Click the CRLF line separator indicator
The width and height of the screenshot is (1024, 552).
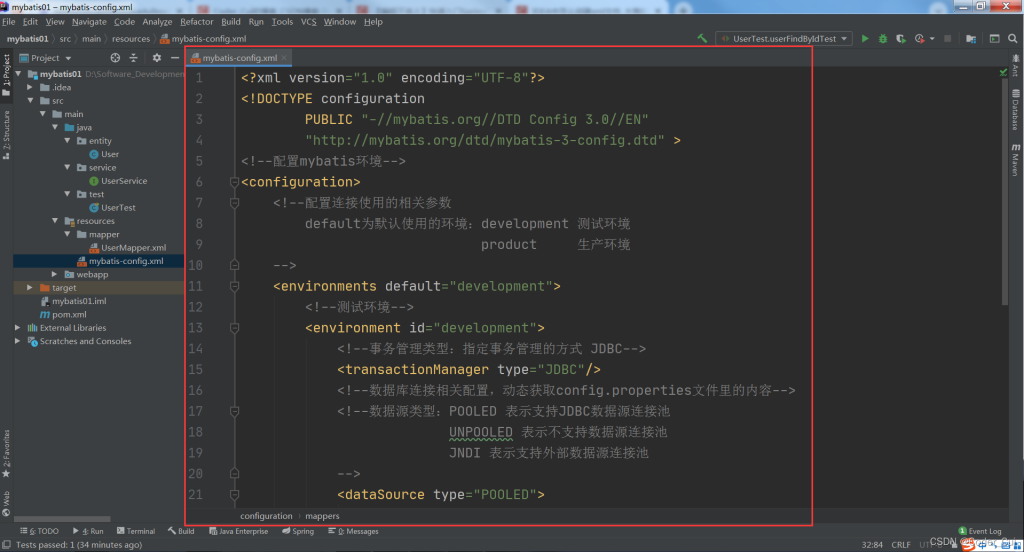[901, 545]
